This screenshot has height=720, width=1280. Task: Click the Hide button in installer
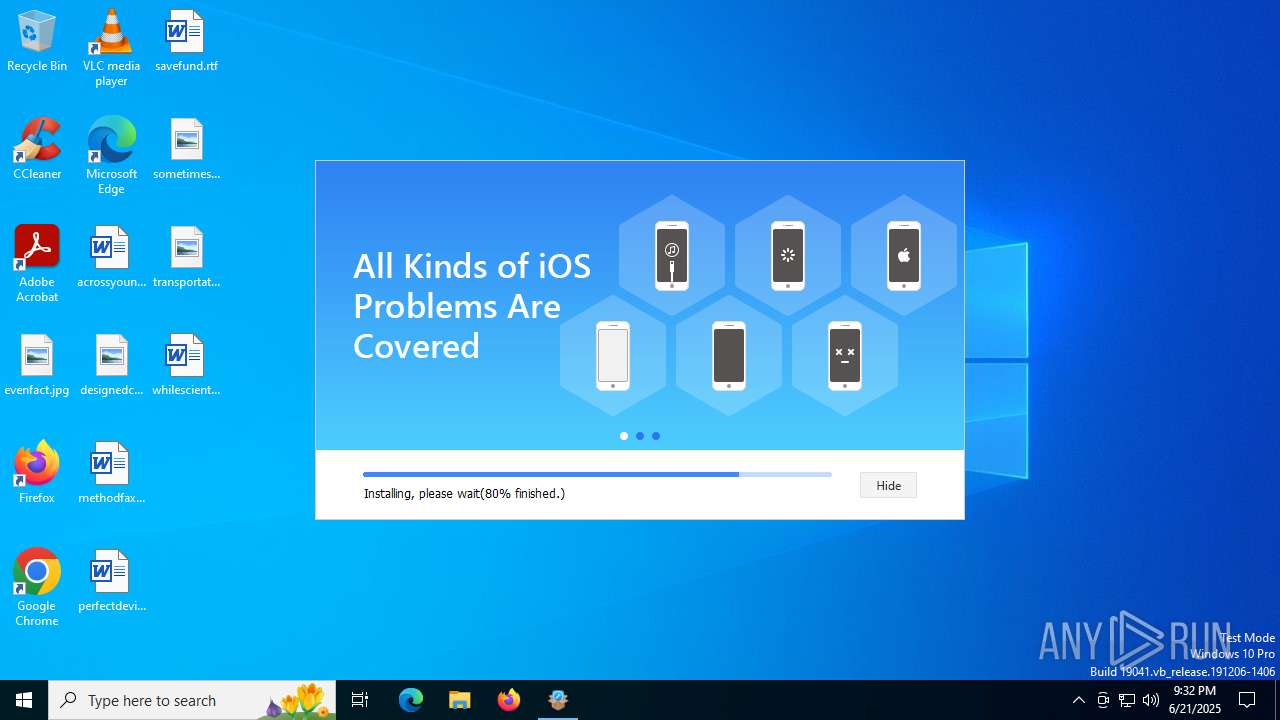(x=888, y=485)
